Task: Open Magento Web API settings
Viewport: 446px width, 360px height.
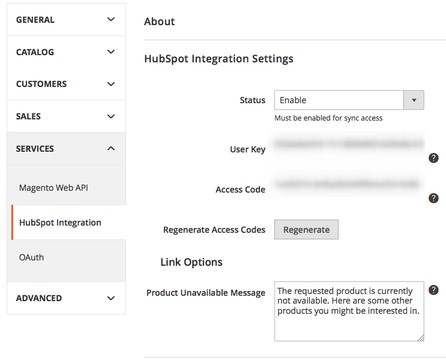Action: click(x=54, y=188)
